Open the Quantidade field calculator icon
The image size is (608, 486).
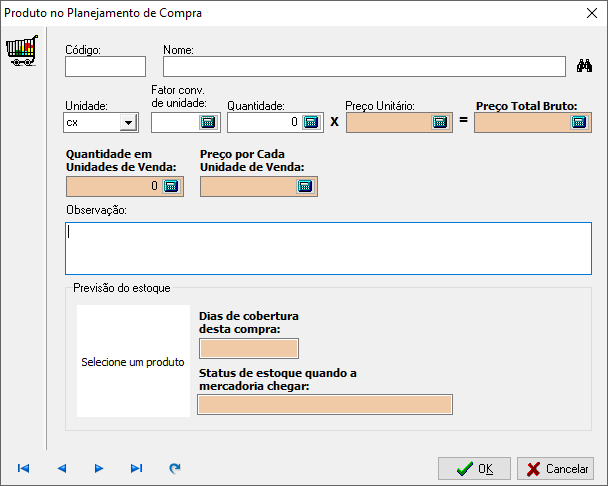click(x=311, y=122)
